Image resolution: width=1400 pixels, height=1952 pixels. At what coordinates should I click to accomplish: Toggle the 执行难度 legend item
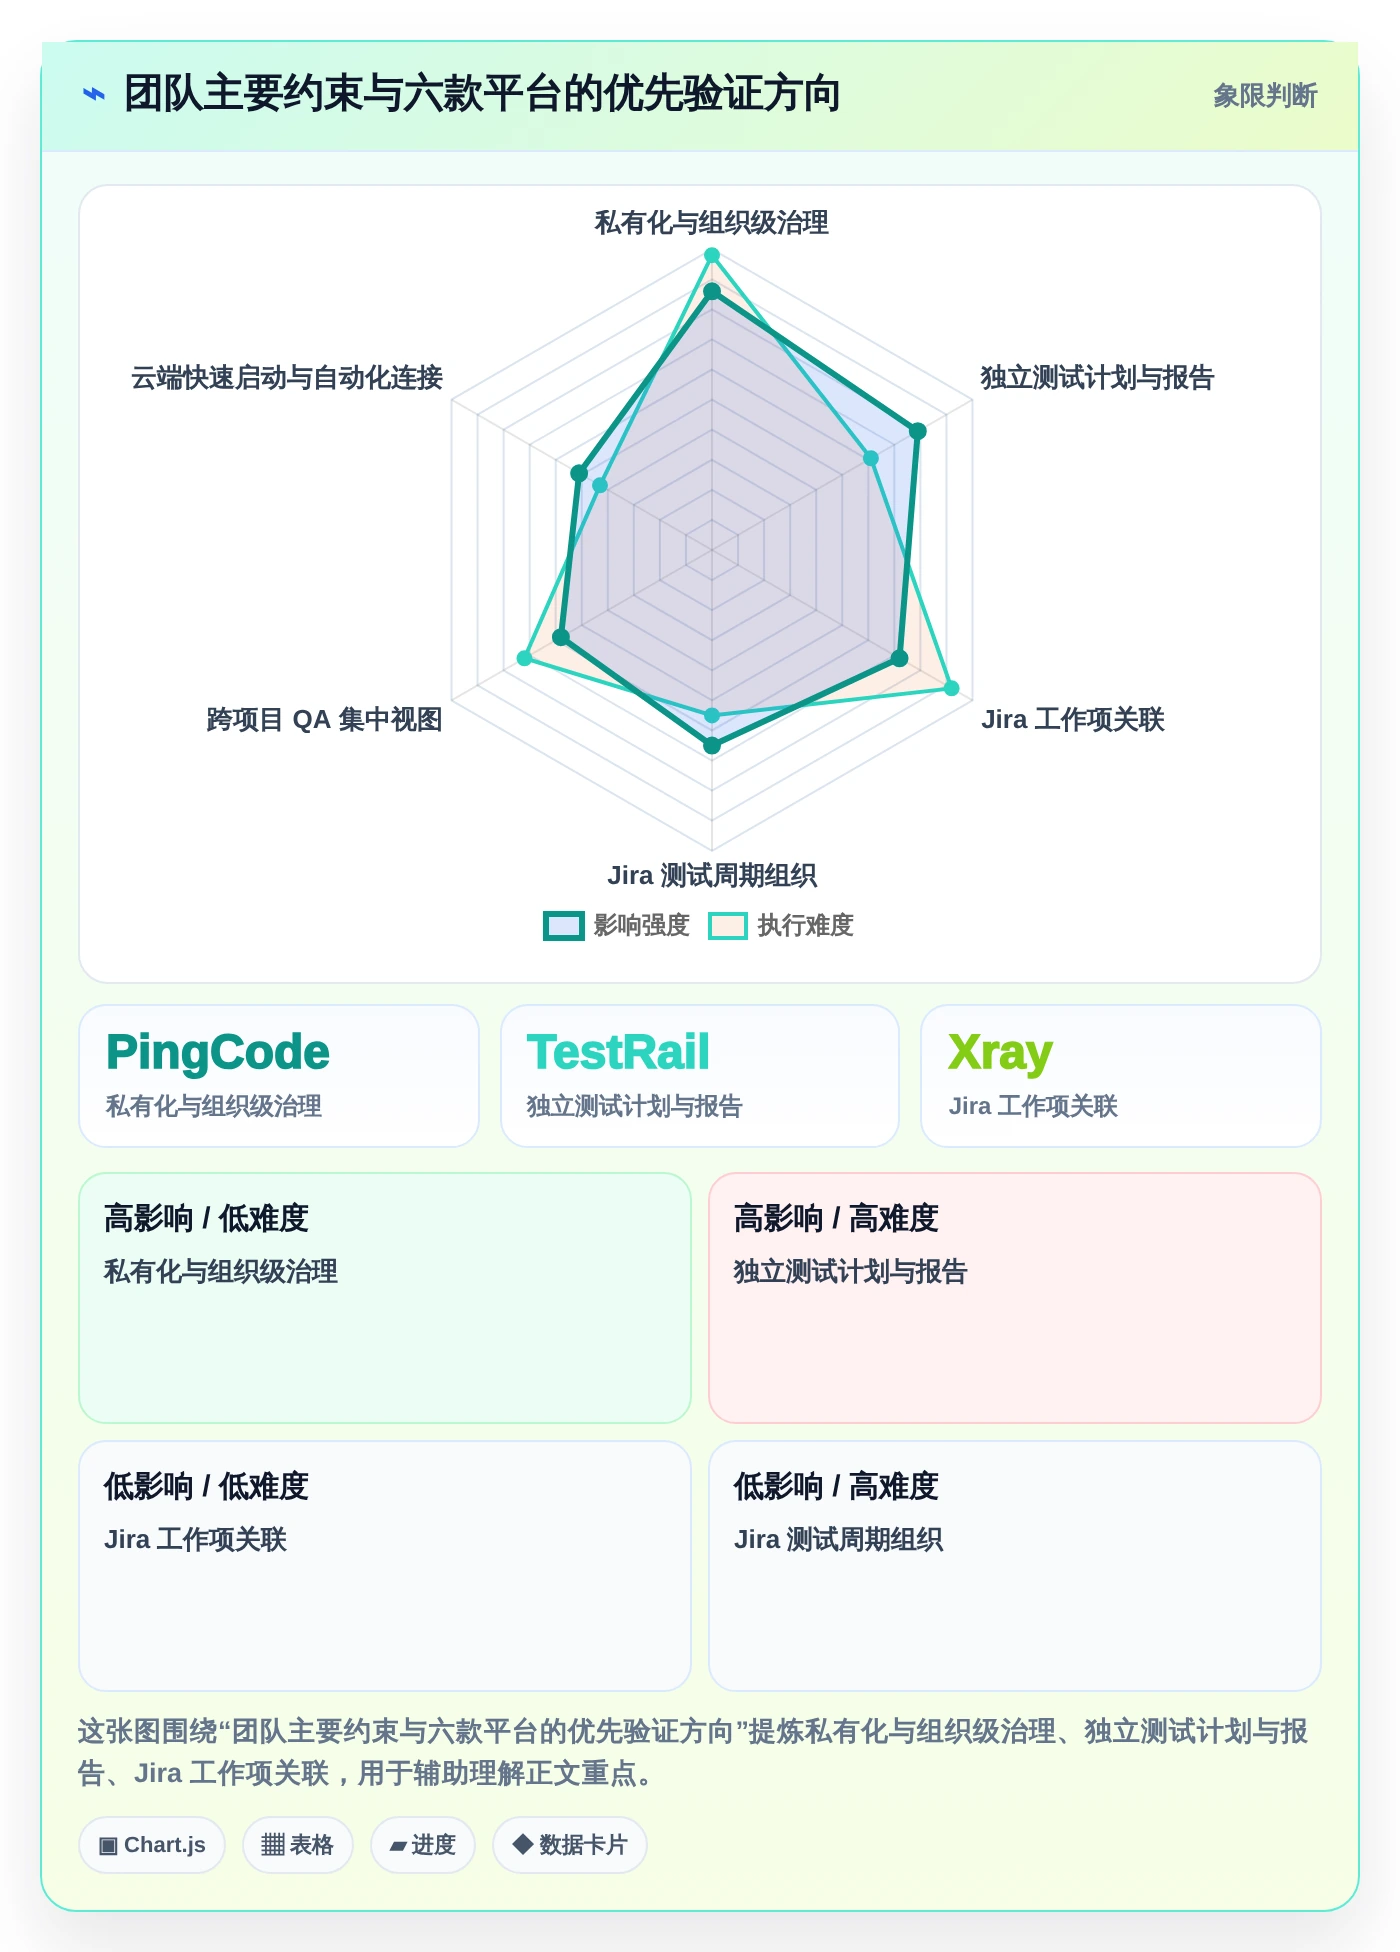tap(781, 926)
